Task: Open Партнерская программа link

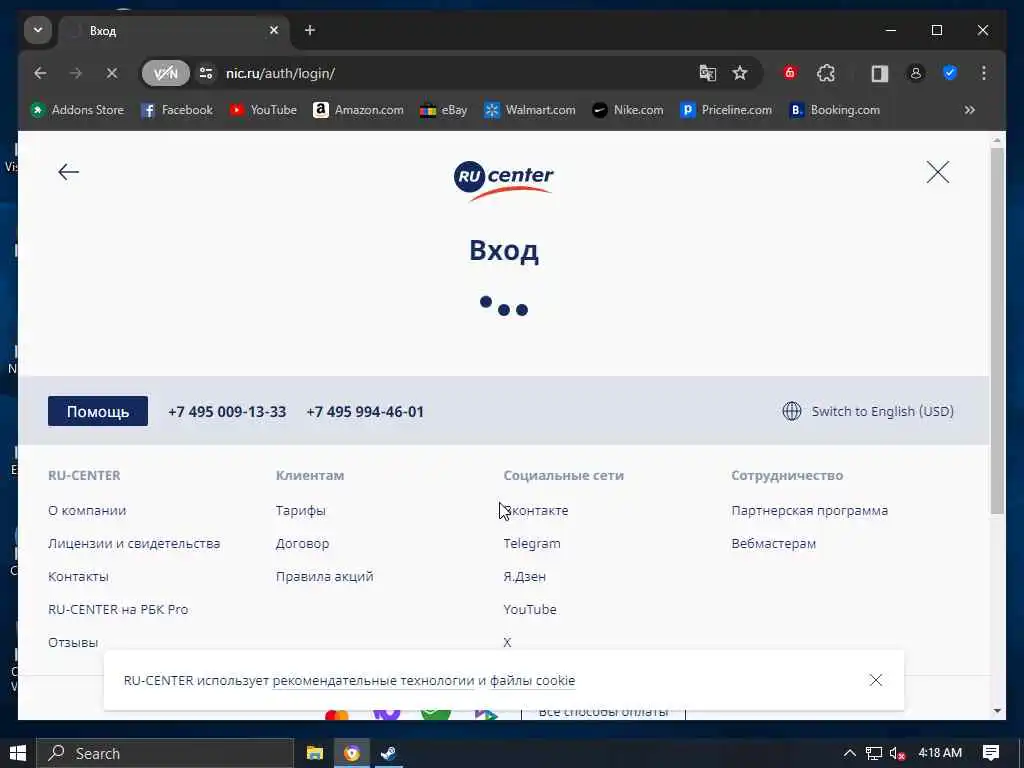Action: [x=810, y=511]
